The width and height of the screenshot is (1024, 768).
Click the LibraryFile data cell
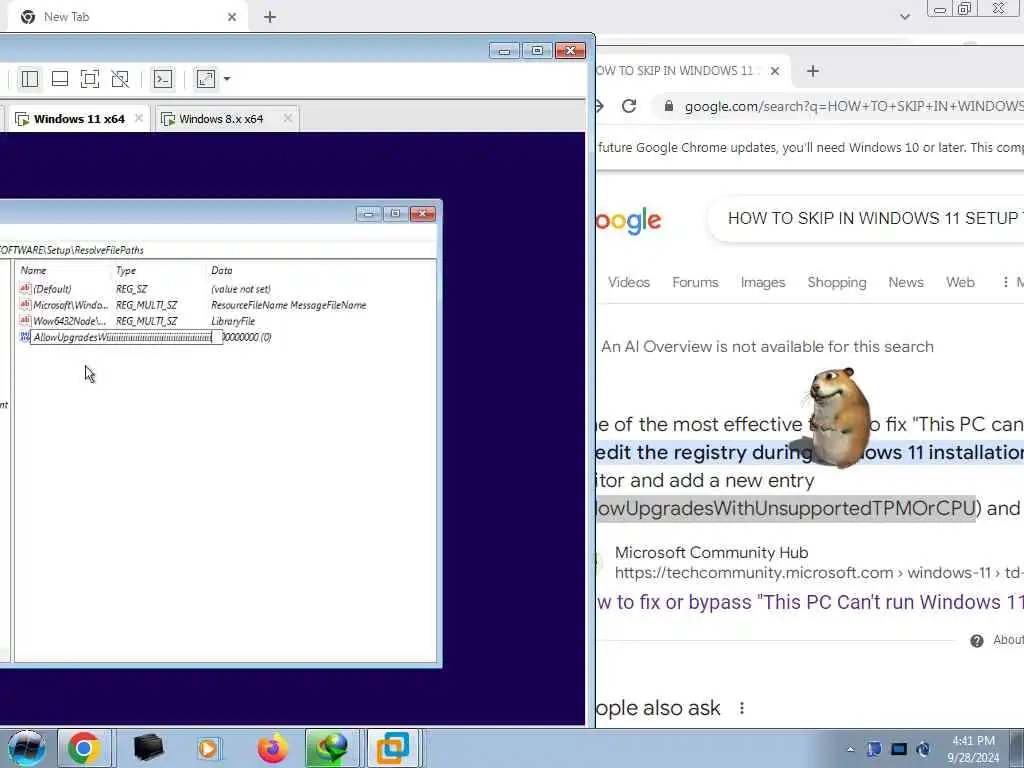coord(233,321)
